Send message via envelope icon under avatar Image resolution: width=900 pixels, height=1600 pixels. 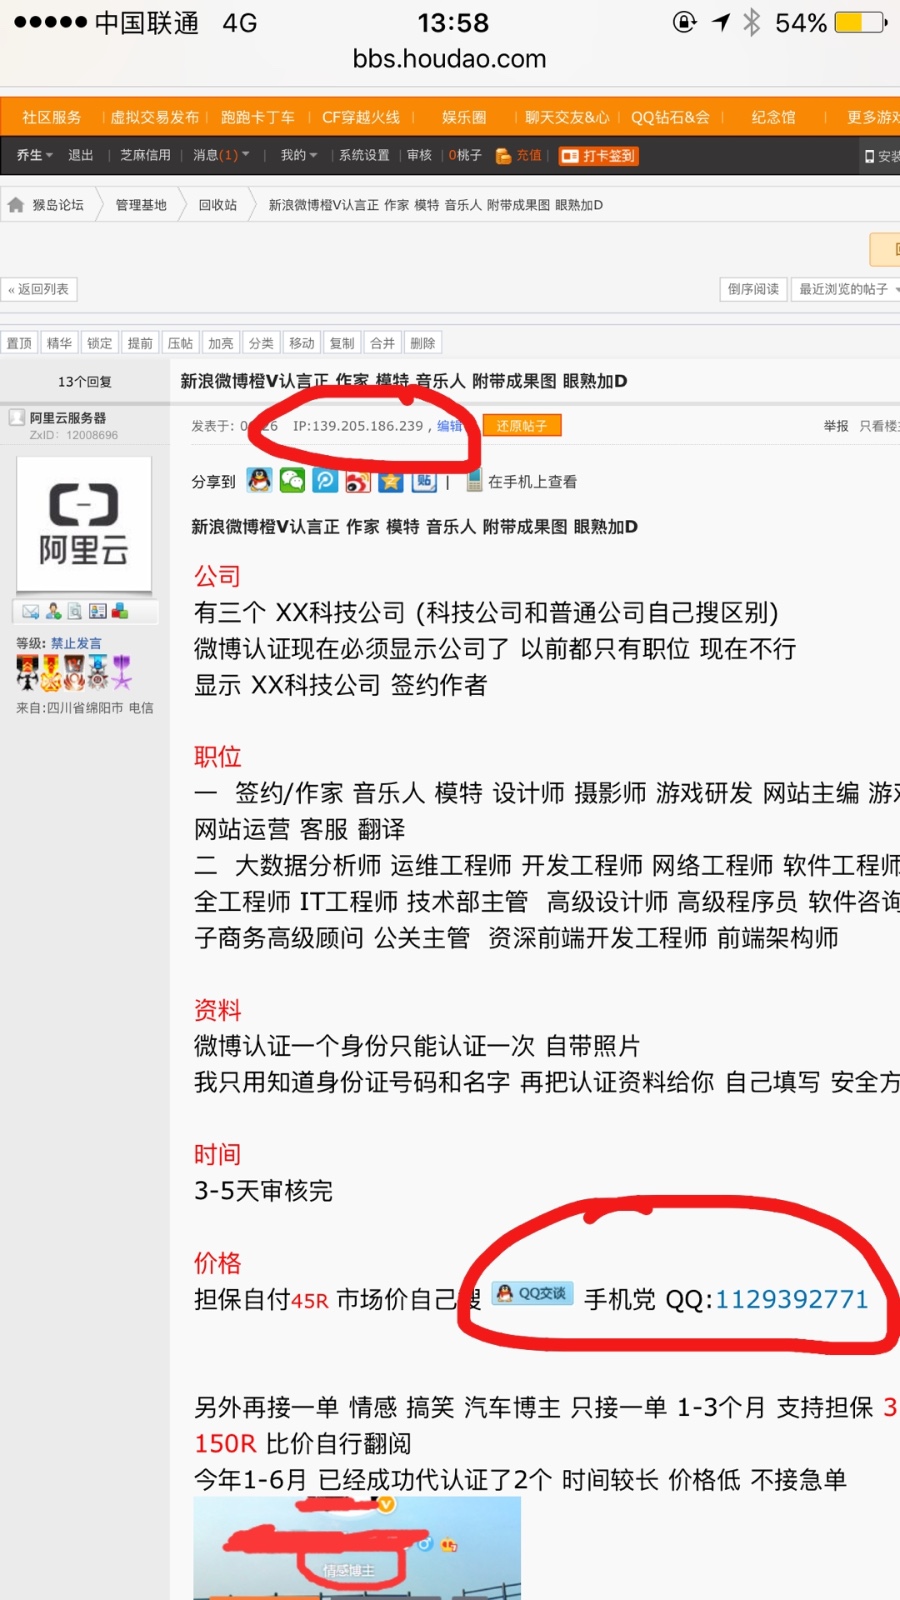(31, 611)
